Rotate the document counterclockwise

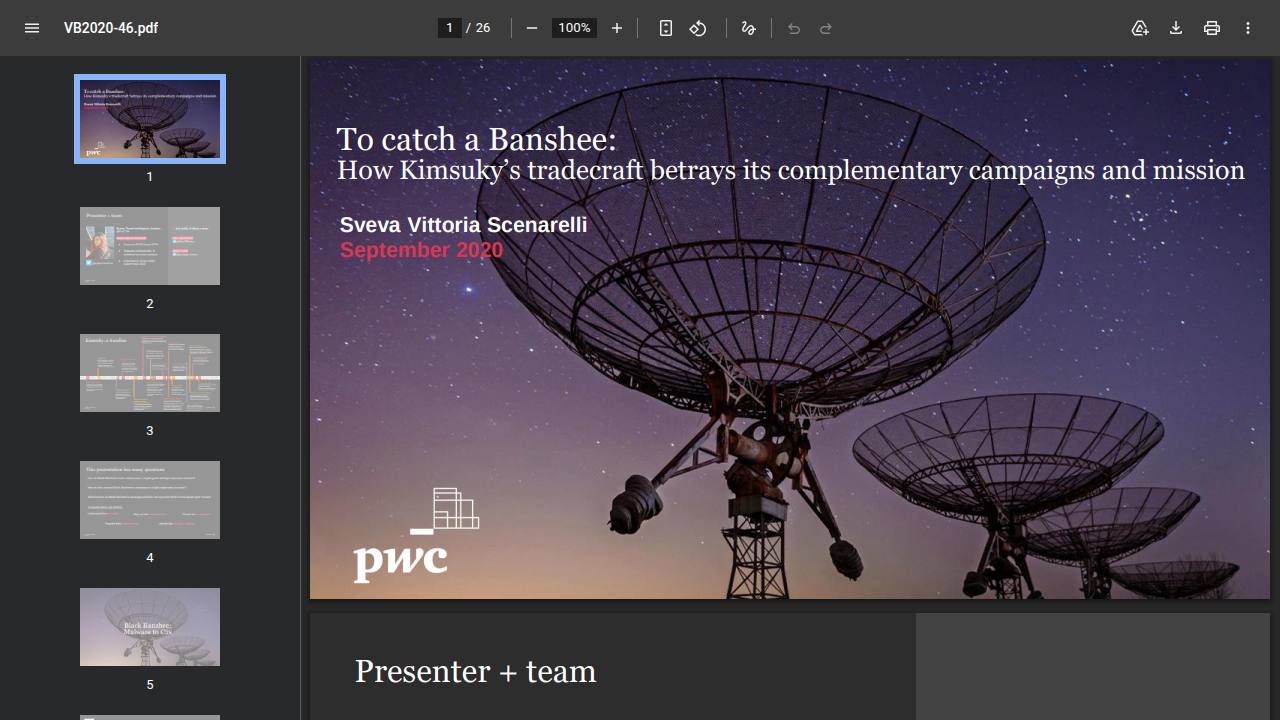click(698, 28)
